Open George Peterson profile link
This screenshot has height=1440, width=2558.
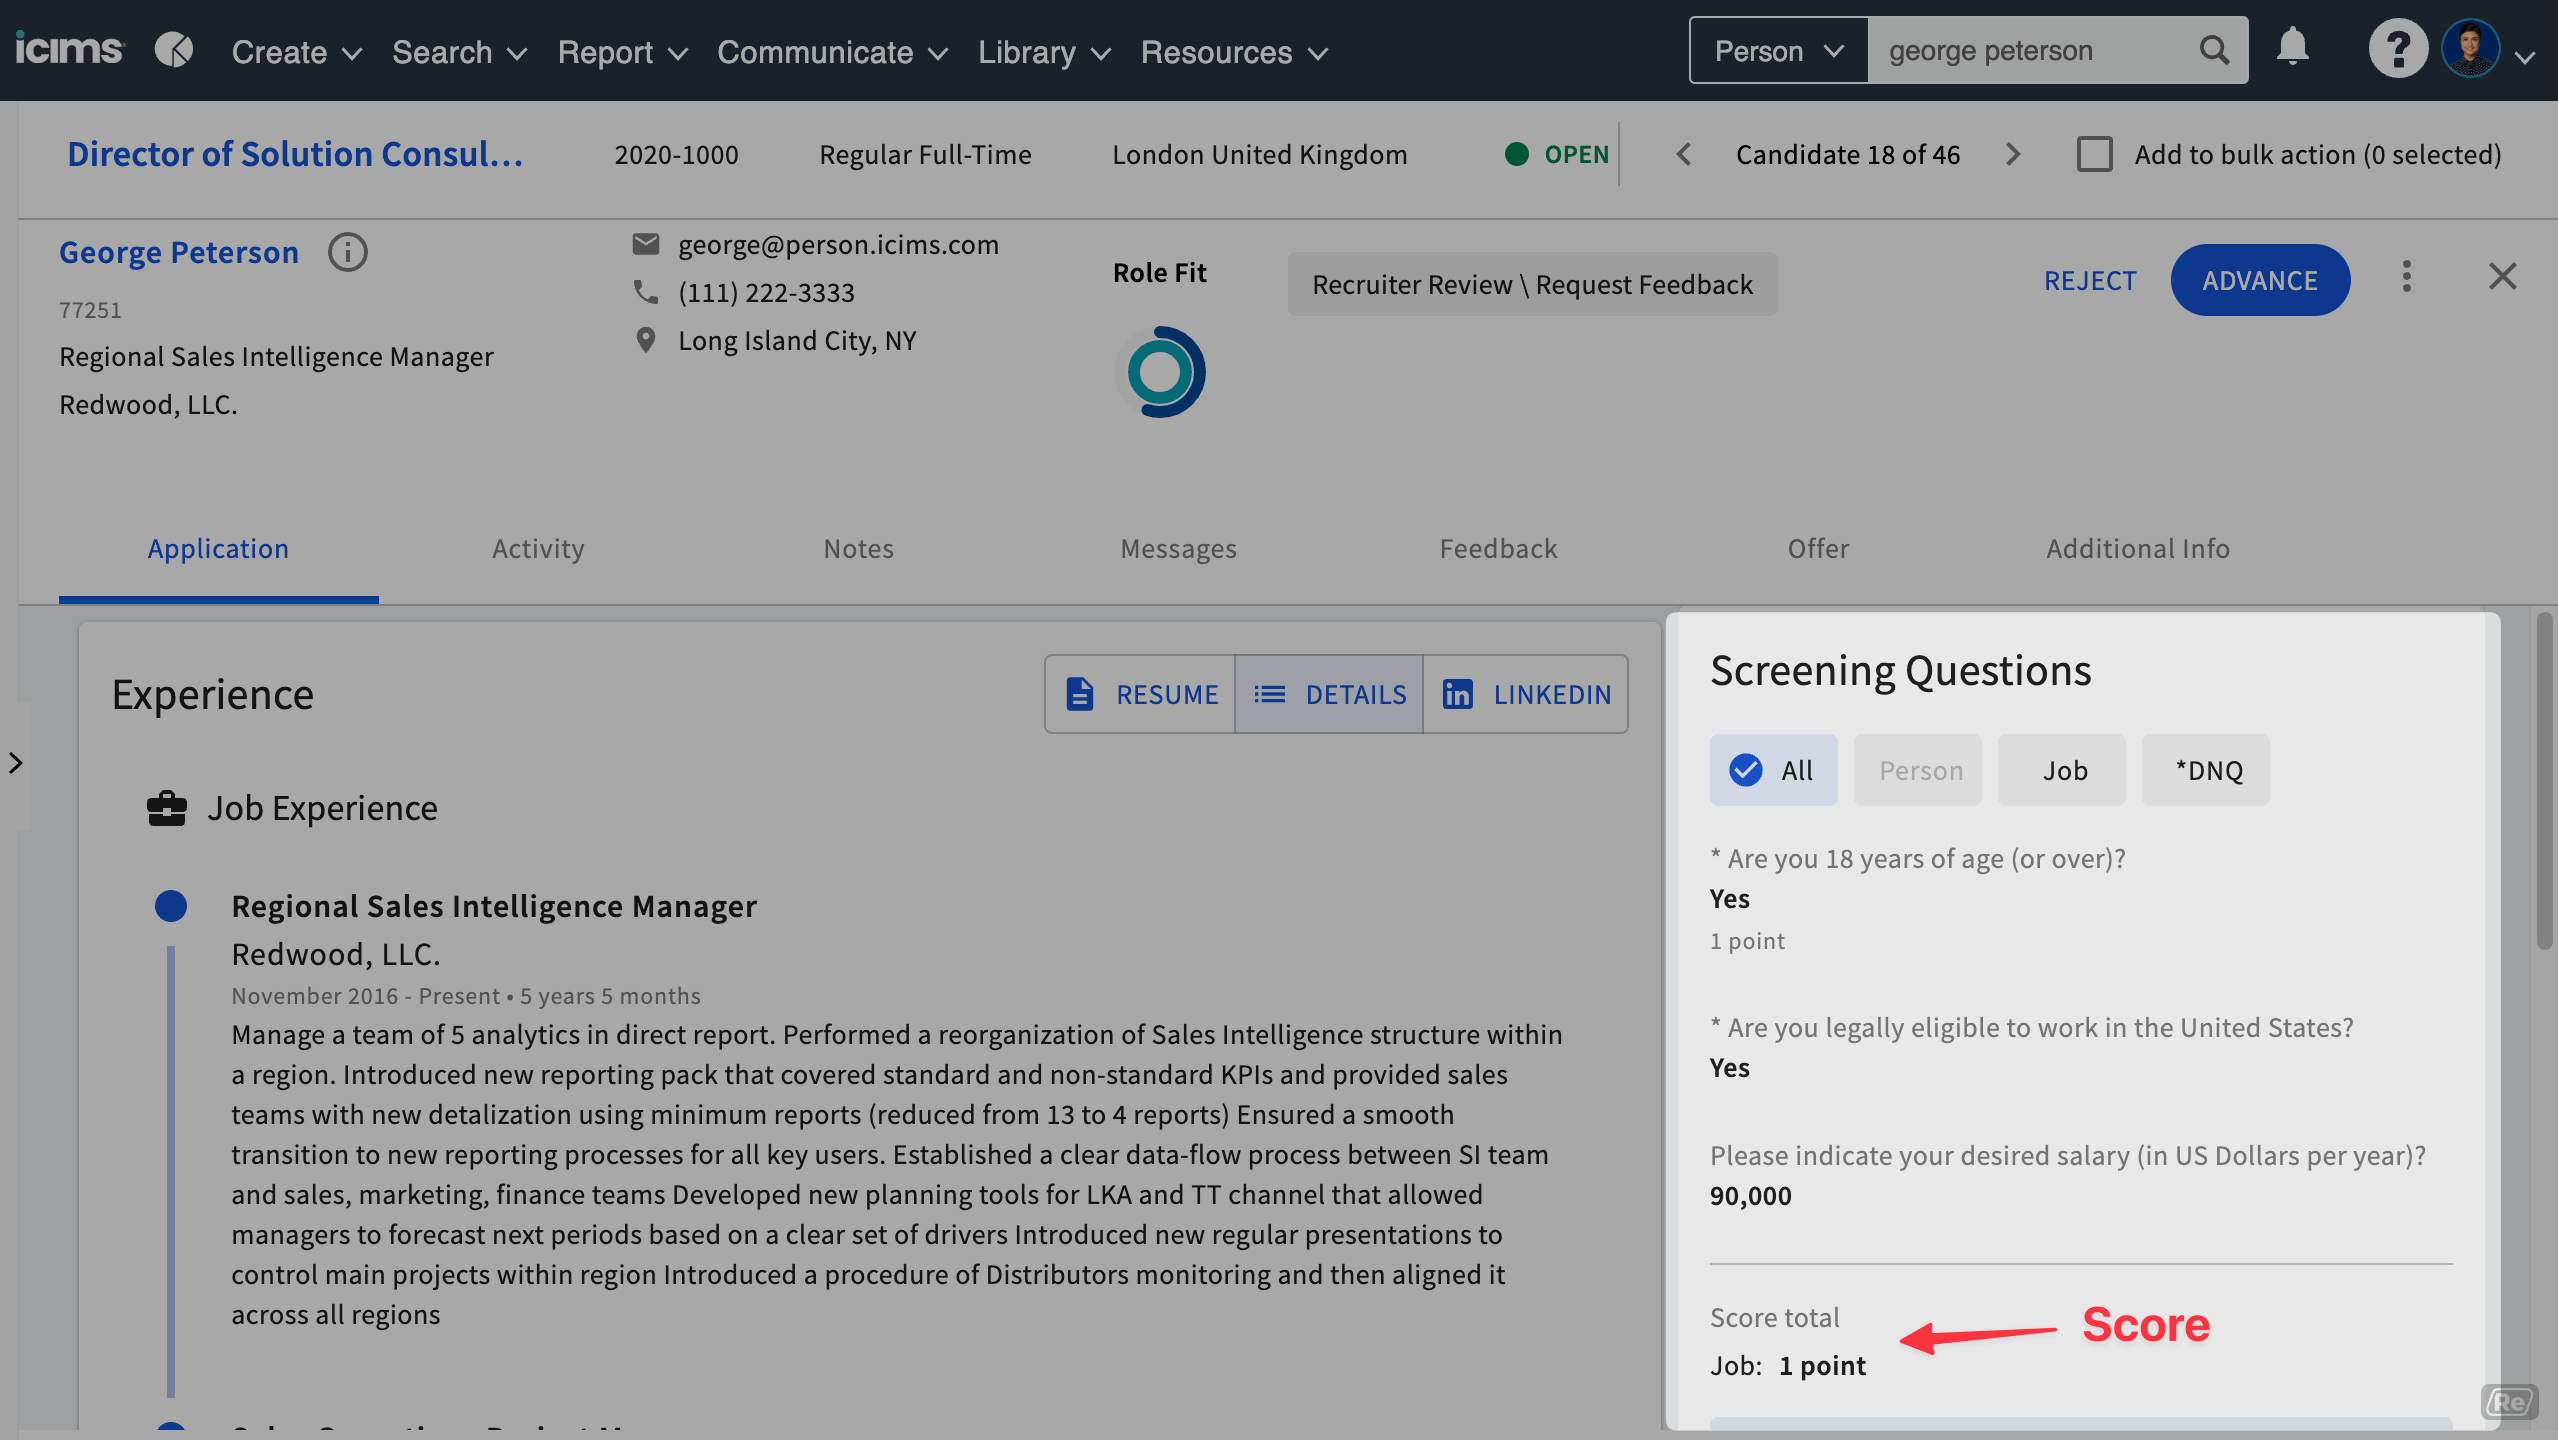click(179, 252)
